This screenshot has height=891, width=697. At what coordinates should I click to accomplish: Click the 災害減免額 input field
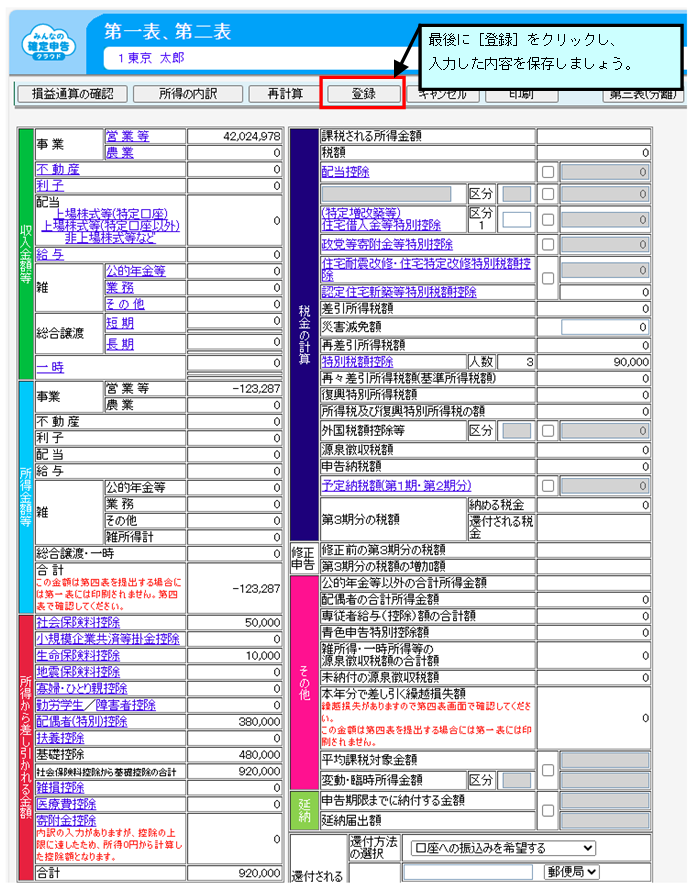coord(605,327)
